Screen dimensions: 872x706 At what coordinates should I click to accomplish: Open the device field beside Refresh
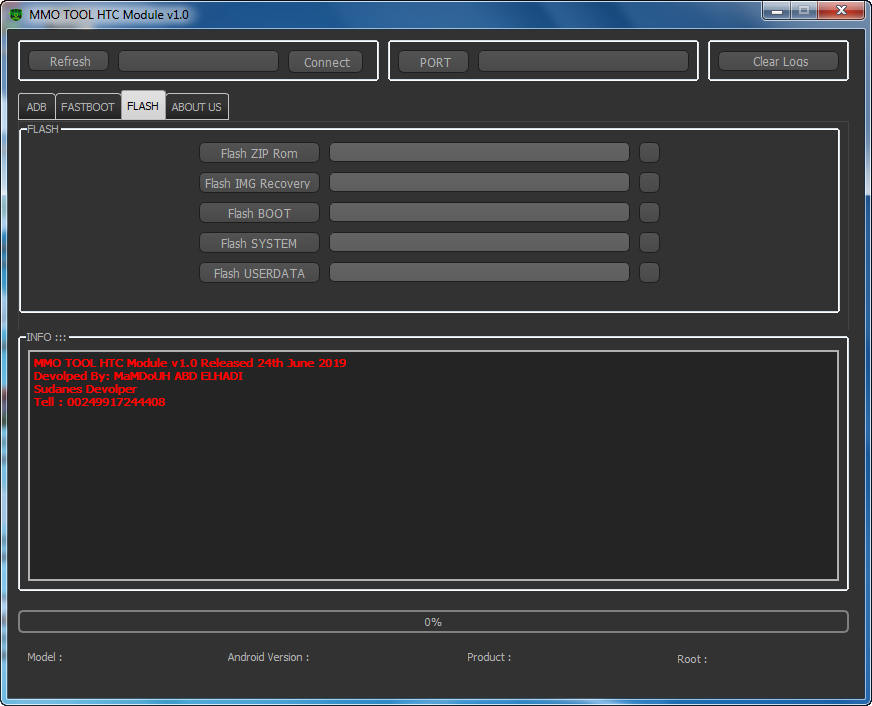[x=199, y=61]
